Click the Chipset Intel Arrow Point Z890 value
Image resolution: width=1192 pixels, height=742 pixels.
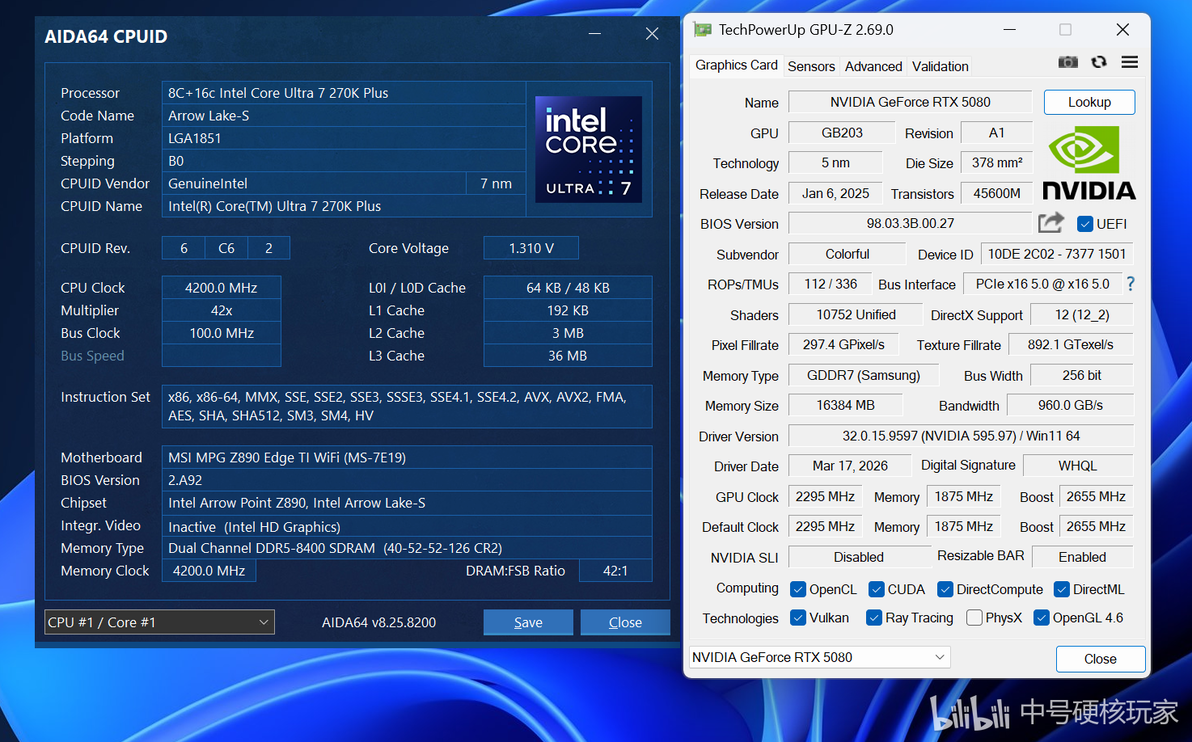407,503
